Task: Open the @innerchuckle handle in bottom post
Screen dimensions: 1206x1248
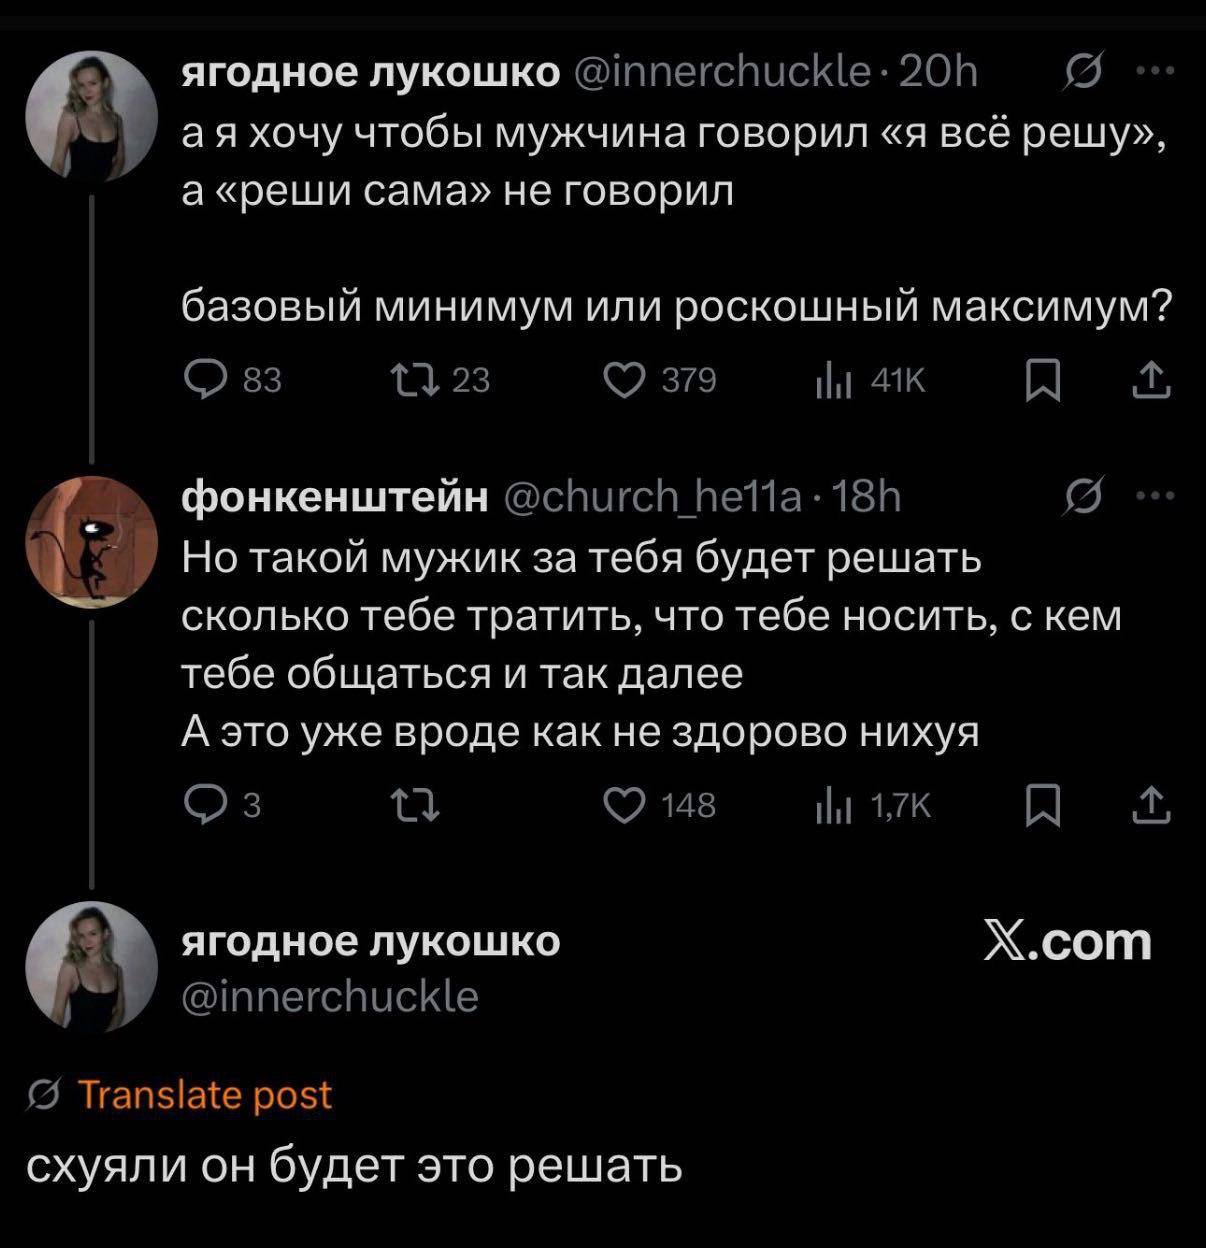Action: click(330, 997)
